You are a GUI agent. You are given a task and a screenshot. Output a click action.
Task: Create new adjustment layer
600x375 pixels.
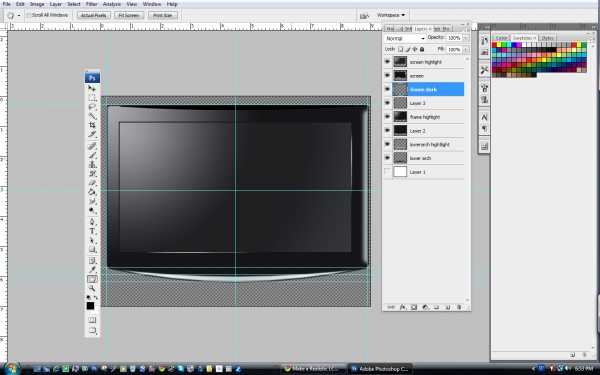(x=425, y=307)
